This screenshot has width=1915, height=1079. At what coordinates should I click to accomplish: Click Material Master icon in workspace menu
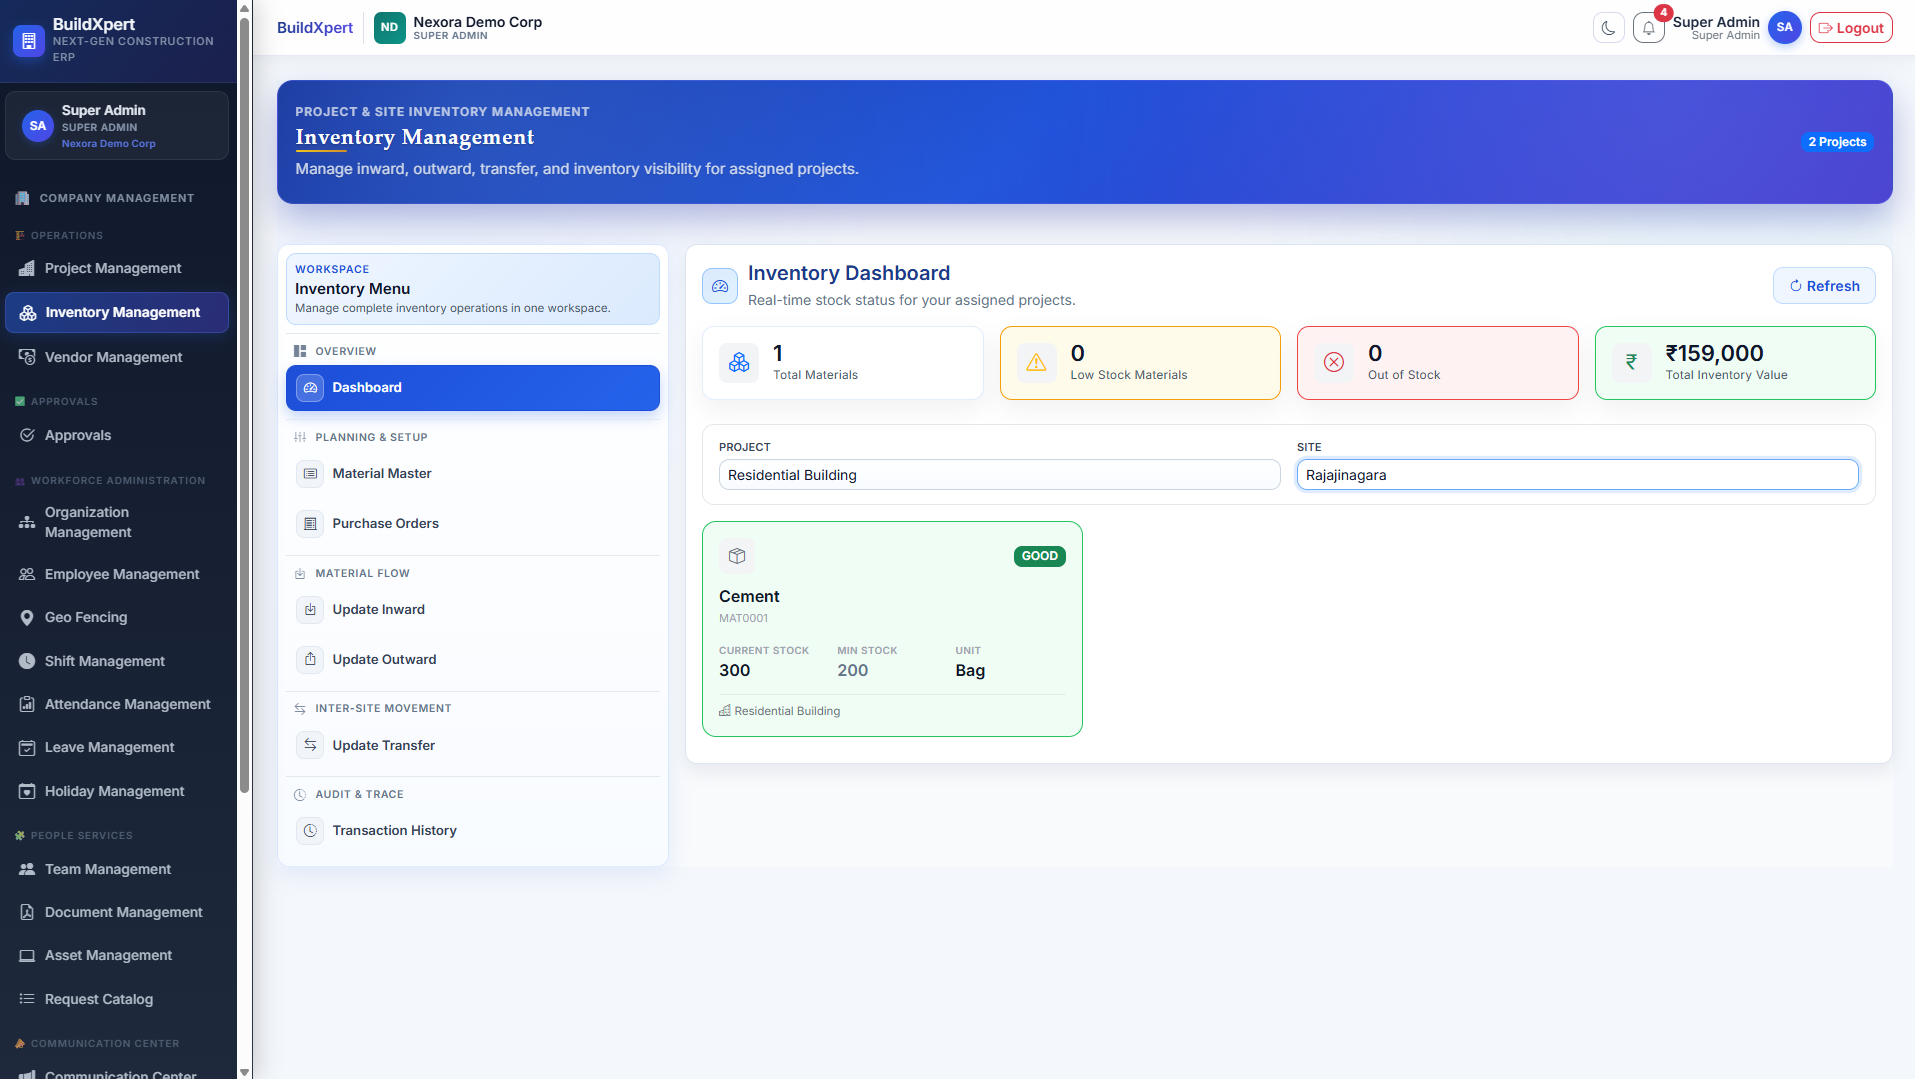[310, 474]
